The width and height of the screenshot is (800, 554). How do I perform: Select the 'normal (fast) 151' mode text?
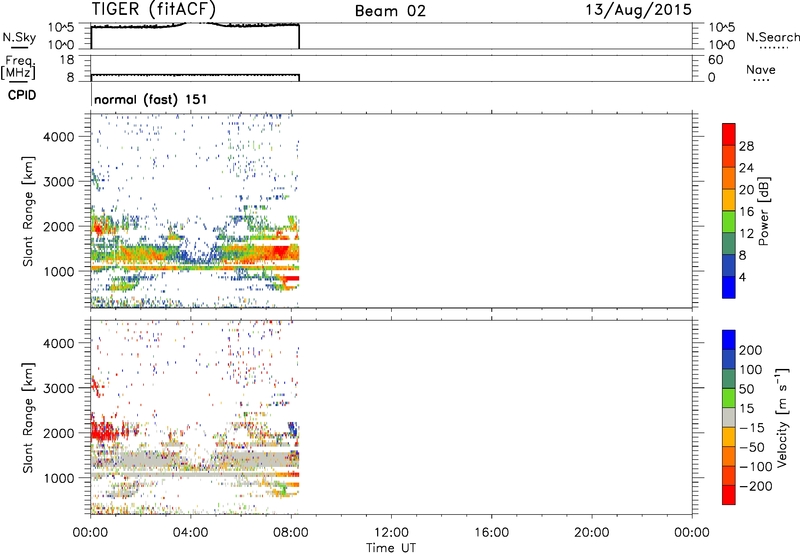151,99
